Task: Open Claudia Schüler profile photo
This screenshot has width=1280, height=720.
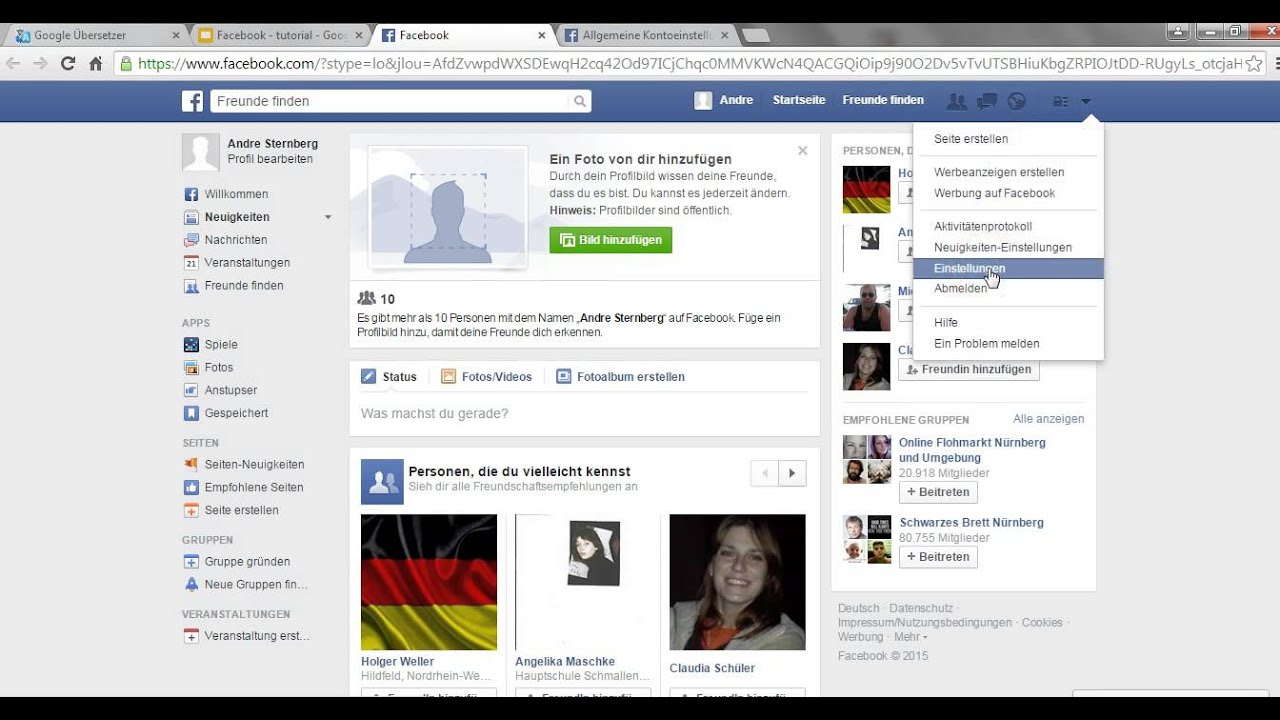Action: pos(737,582)
